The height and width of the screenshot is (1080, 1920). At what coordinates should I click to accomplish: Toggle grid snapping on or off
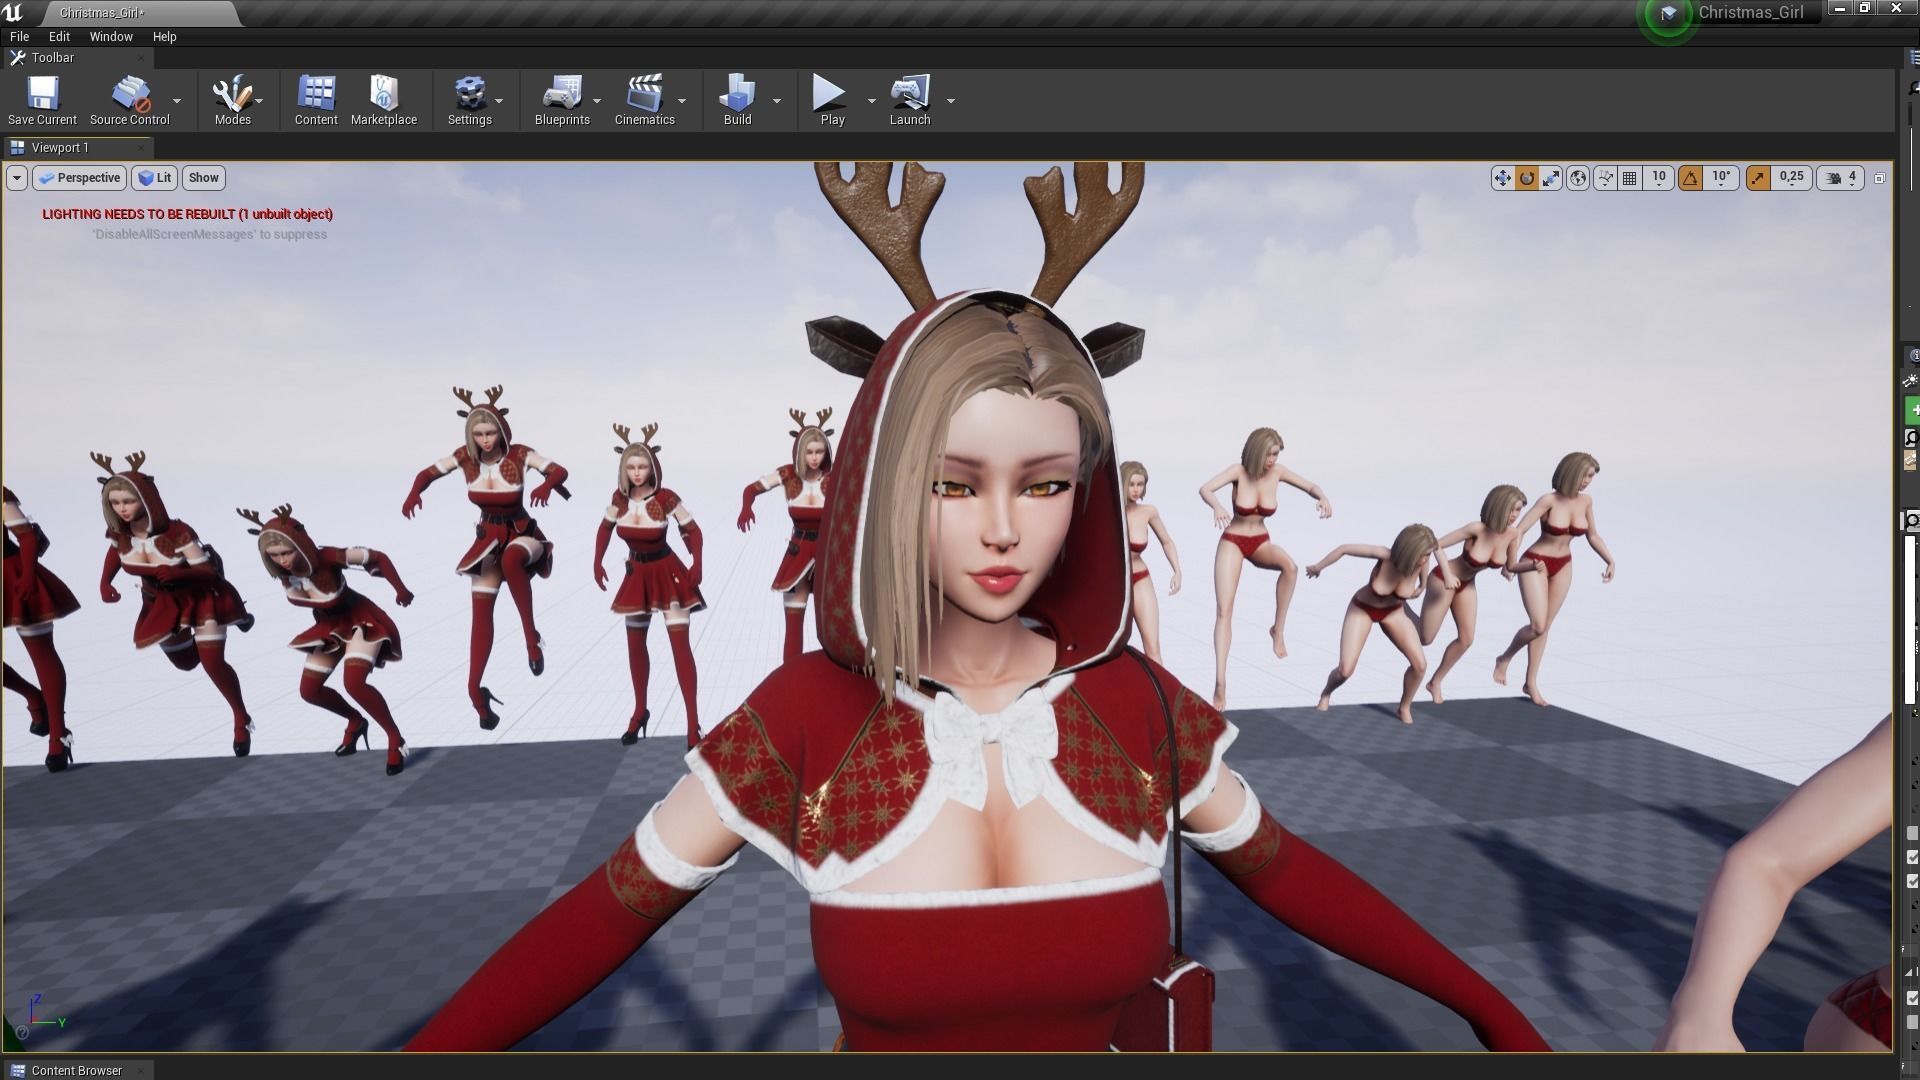tap(1630, 178)
